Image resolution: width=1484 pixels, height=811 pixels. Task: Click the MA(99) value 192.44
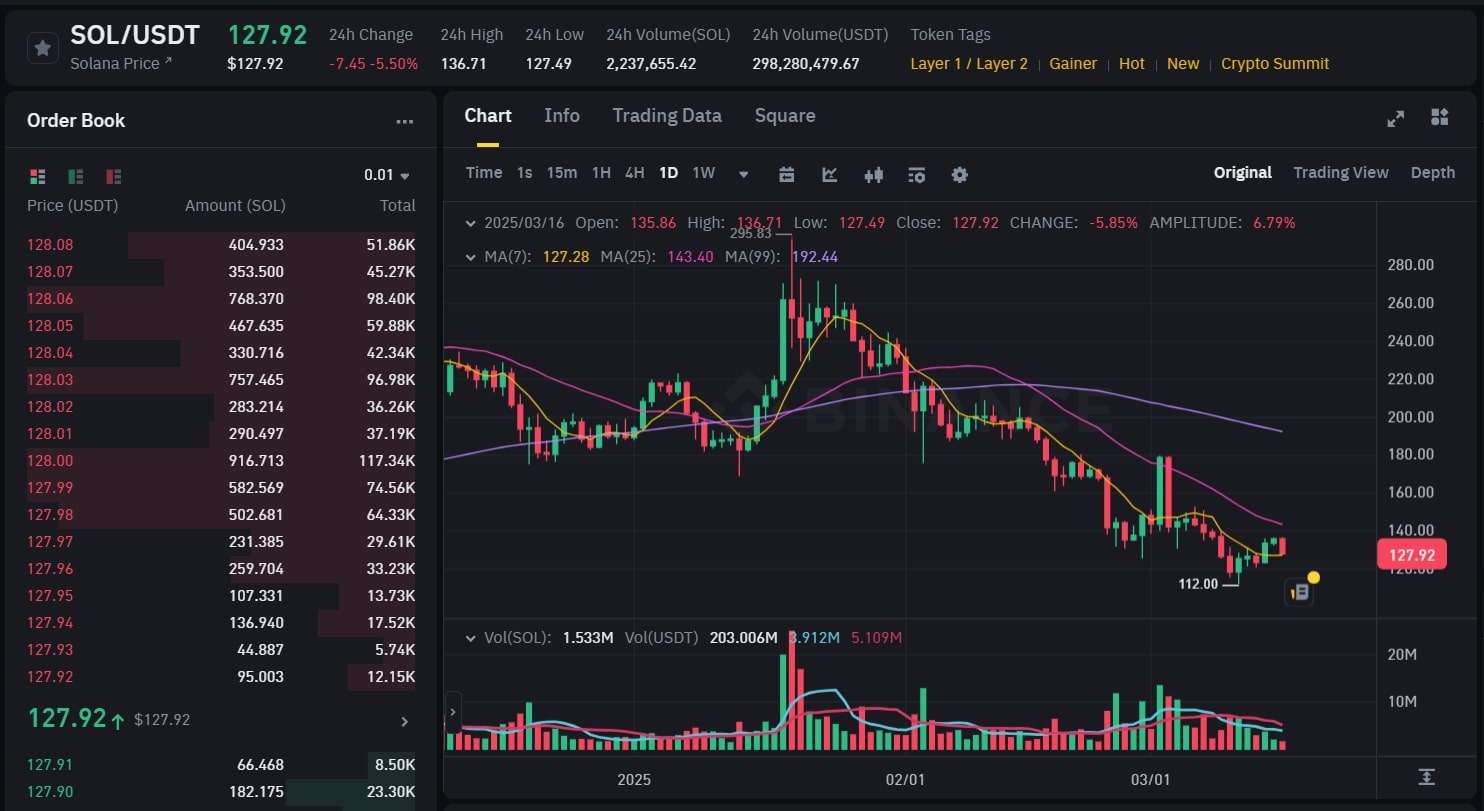pos(815,257)
